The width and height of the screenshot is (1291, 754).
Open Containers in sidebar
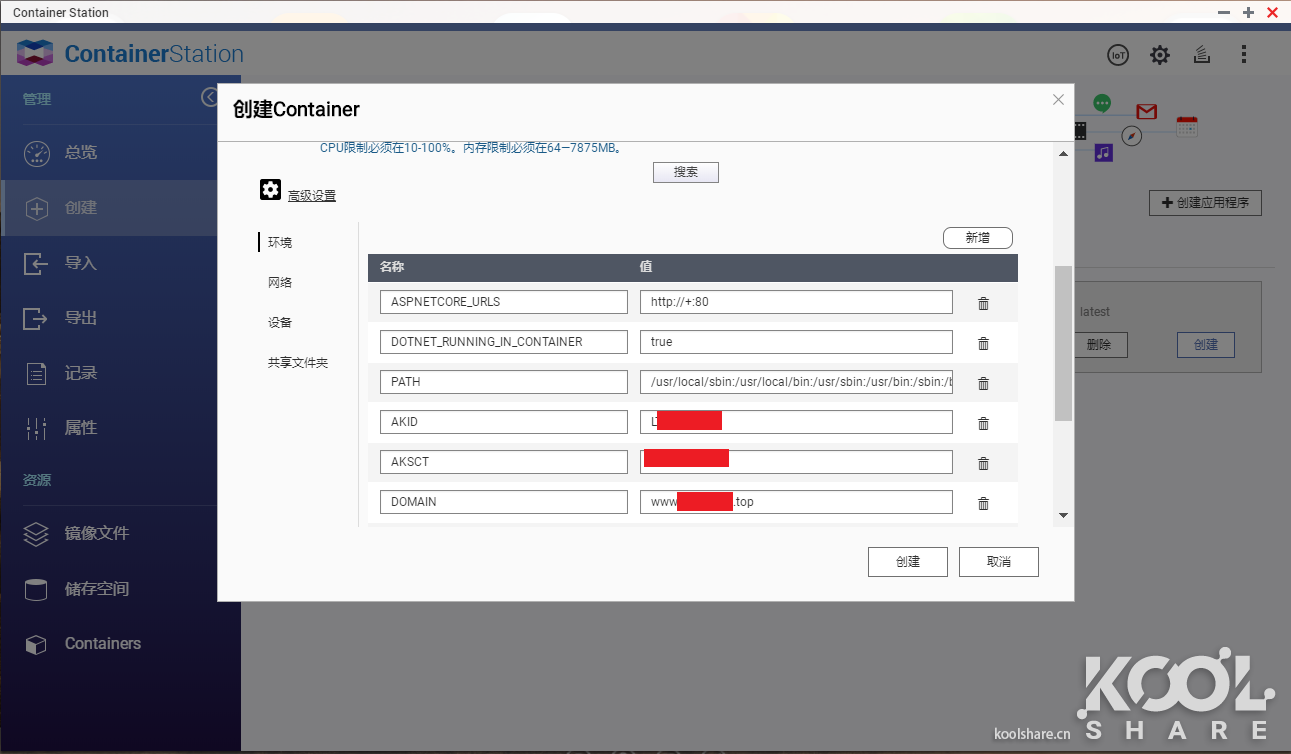[x=109, y=644]
